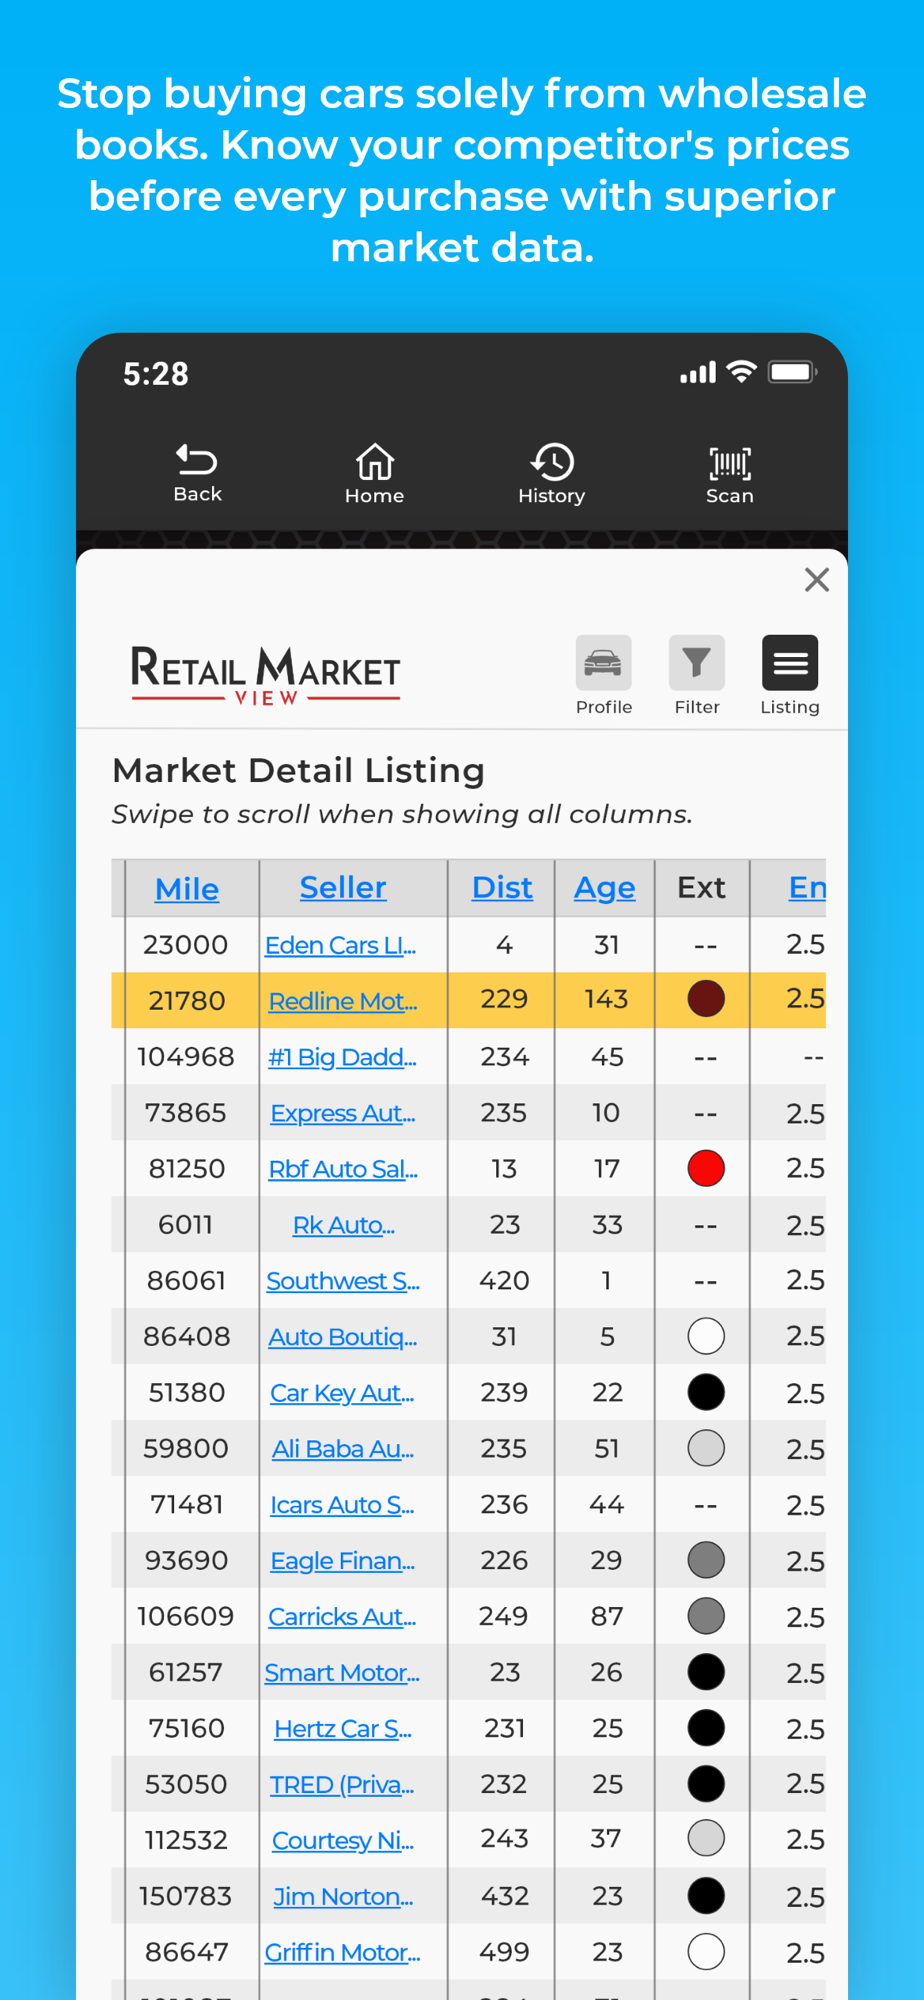Click black swatch in Hertz Car row
The width and height of the screenshot is (924, 2000).
click(706, 1728)
